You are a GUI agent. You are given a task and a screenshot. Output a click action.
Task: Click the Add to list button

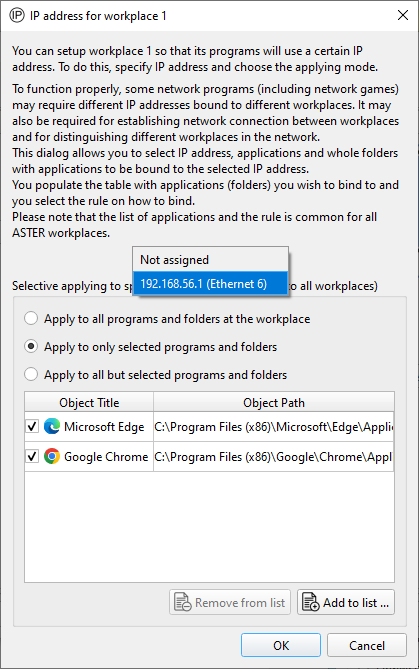pyautogui.click(x=346, y=602)
